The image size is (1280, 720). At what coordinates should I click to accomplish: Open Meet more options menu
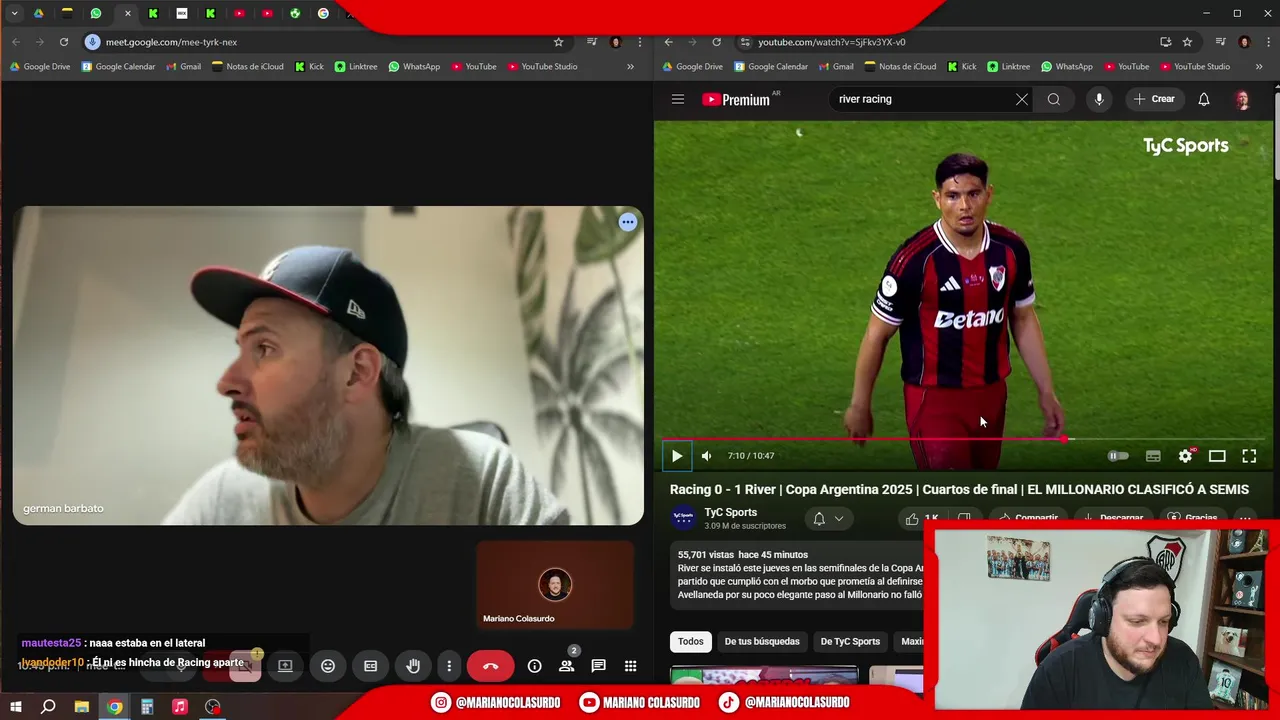(x=449, y=666)
